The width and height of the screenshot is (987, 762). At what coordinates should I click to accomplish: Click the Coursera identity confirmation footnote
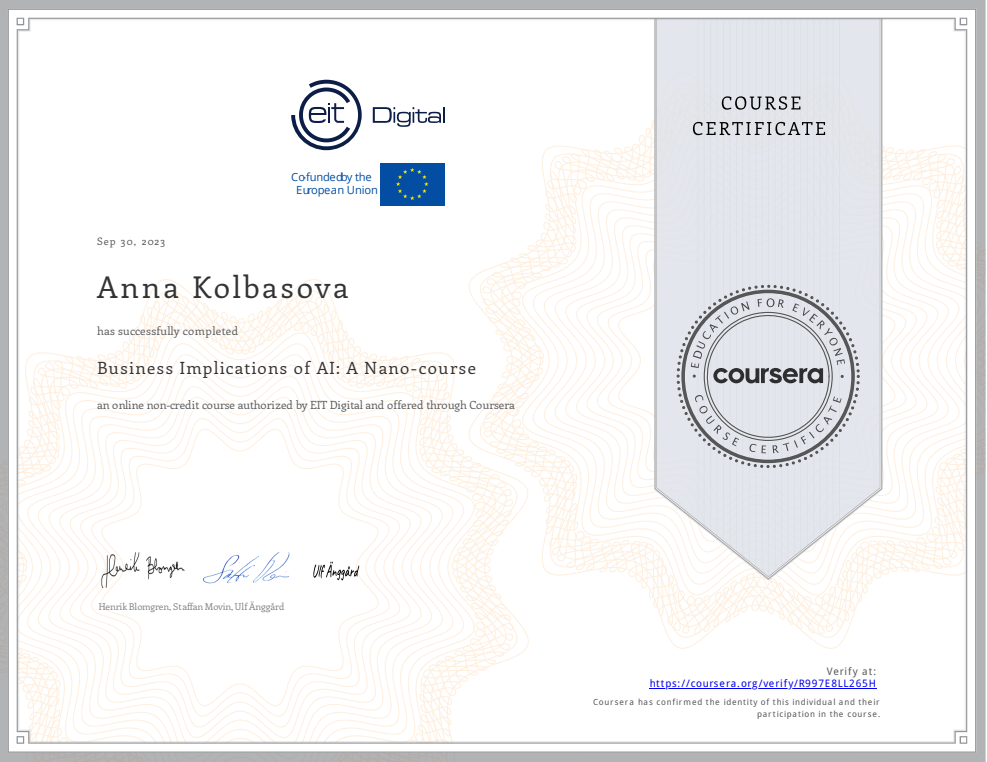tap(735, 708)
